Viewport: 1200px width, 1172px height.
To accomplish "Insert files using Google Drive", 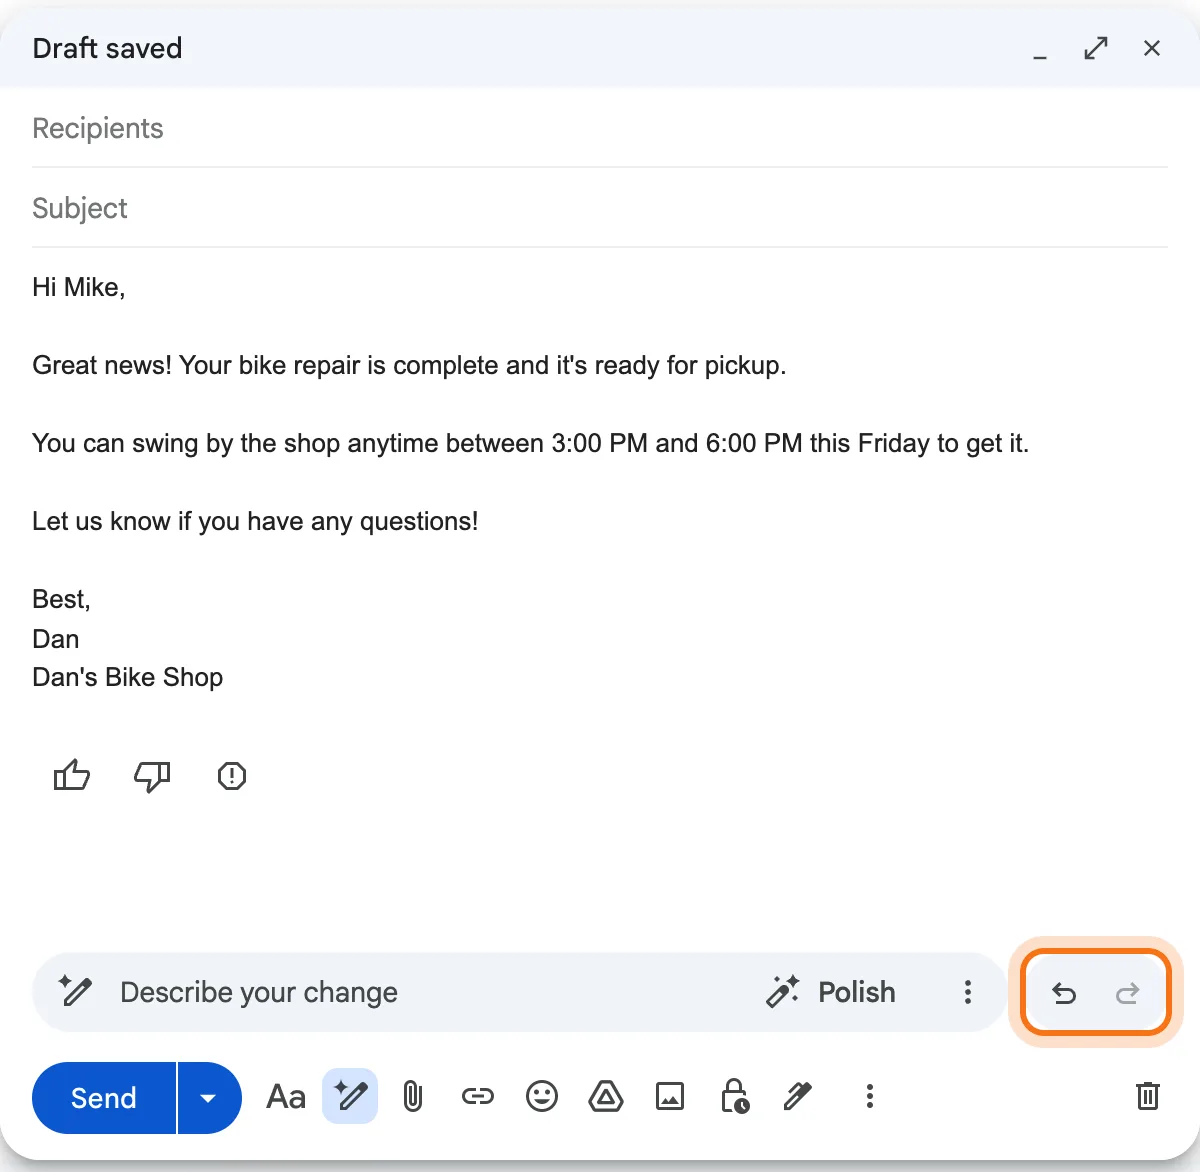I will pos(606,1097).
